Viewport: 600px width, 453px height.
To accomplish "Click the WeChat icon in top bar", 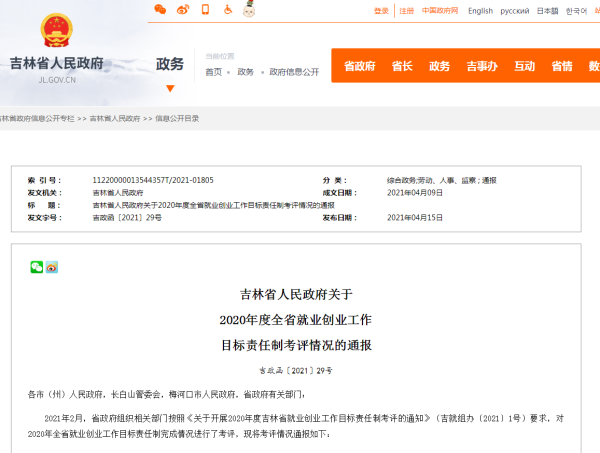I will coord(160,10).
